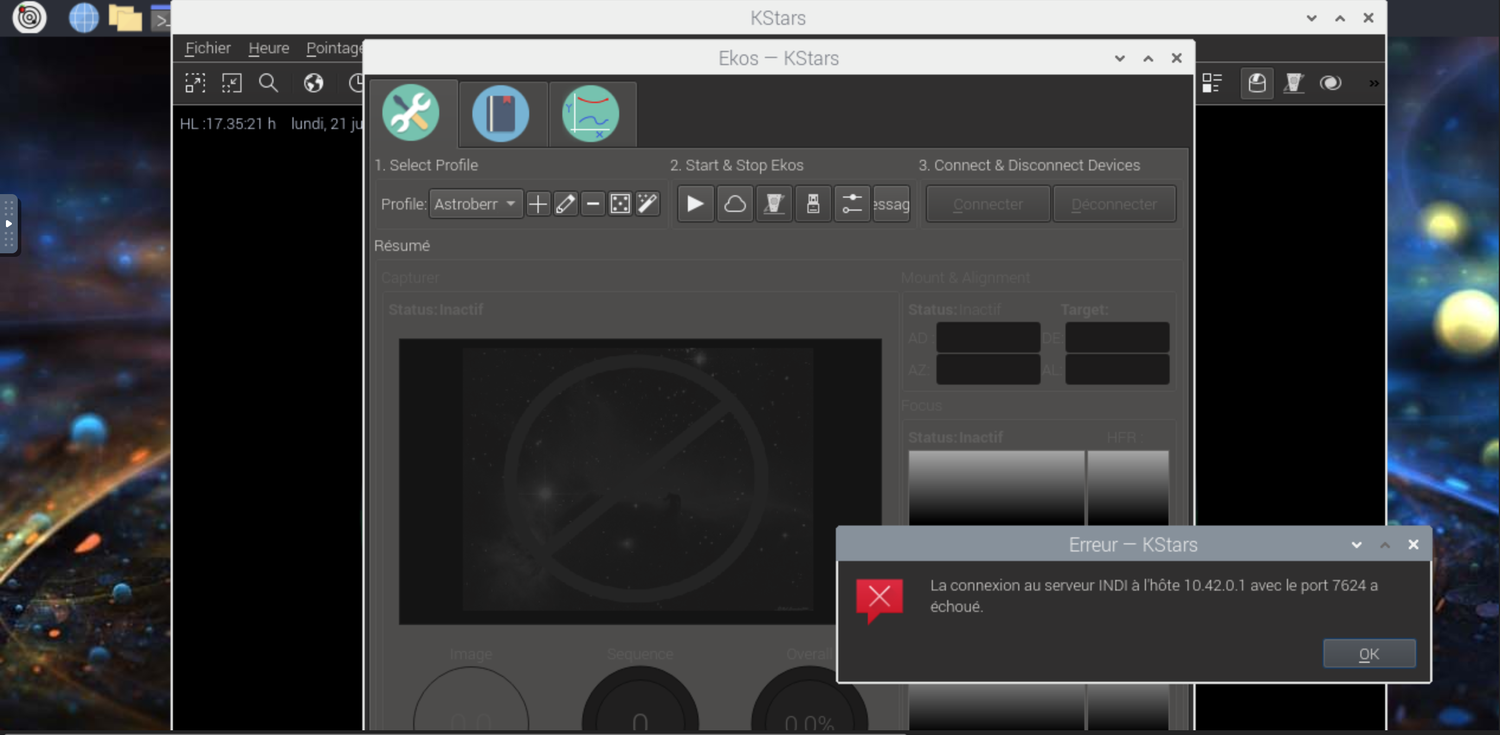Click the zoom-out icon in KStars toolbar
The width and height of the screenshot is (1500, 735).
coord(232,83)
